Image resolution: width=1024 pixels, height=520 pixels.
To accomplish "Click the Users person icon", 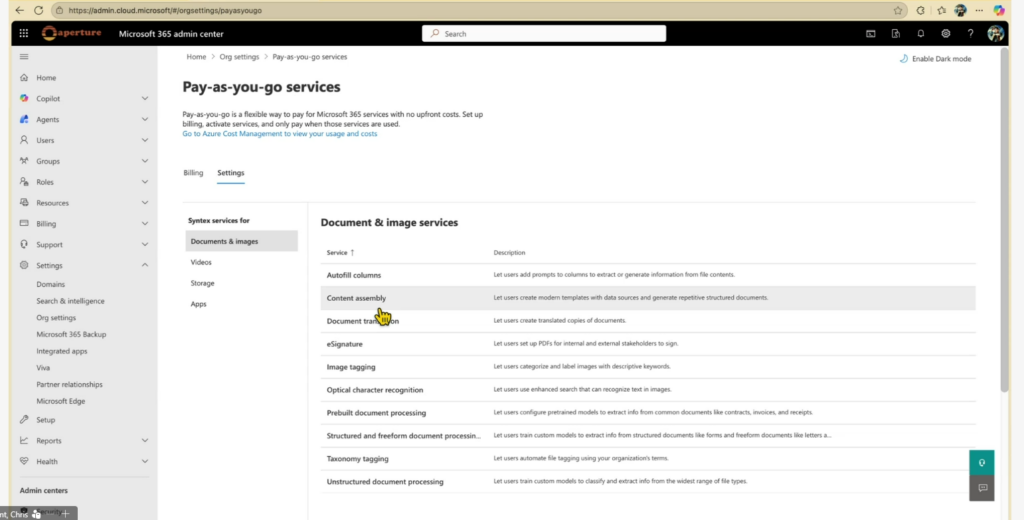I will tap(24, 140).
